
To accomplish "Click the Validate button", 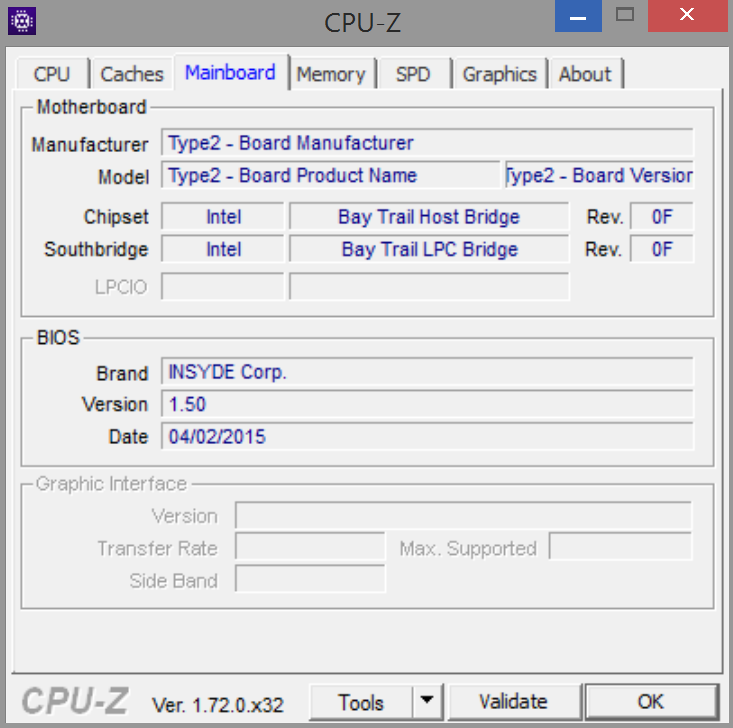I will (x=514, y=702).
